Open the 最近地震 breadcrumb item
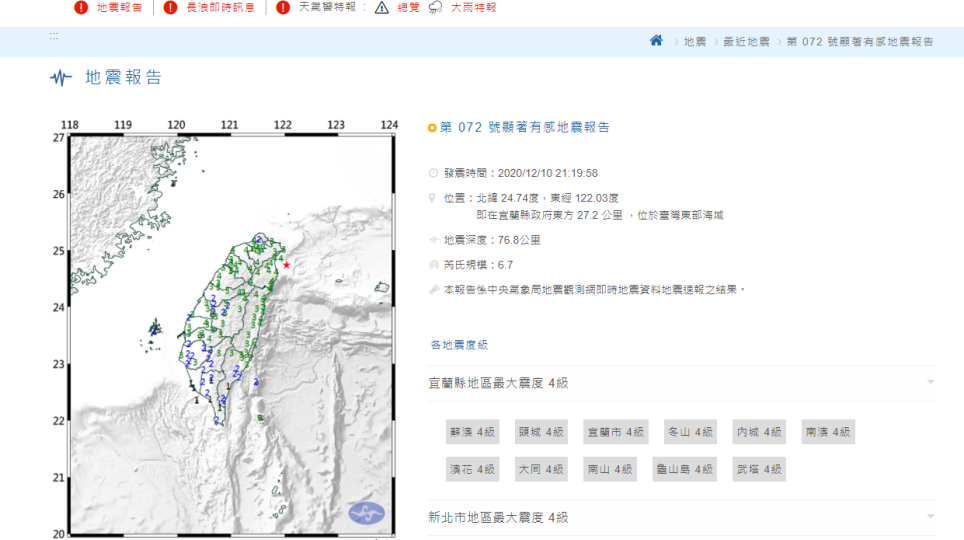964x540 pixels. pos(747,42)
